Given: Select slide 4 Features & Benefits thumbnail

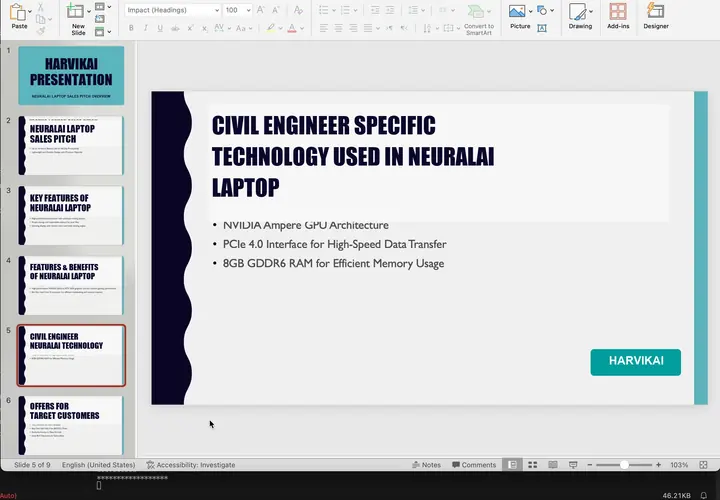Looking at the screenshot, I should 71,285.
